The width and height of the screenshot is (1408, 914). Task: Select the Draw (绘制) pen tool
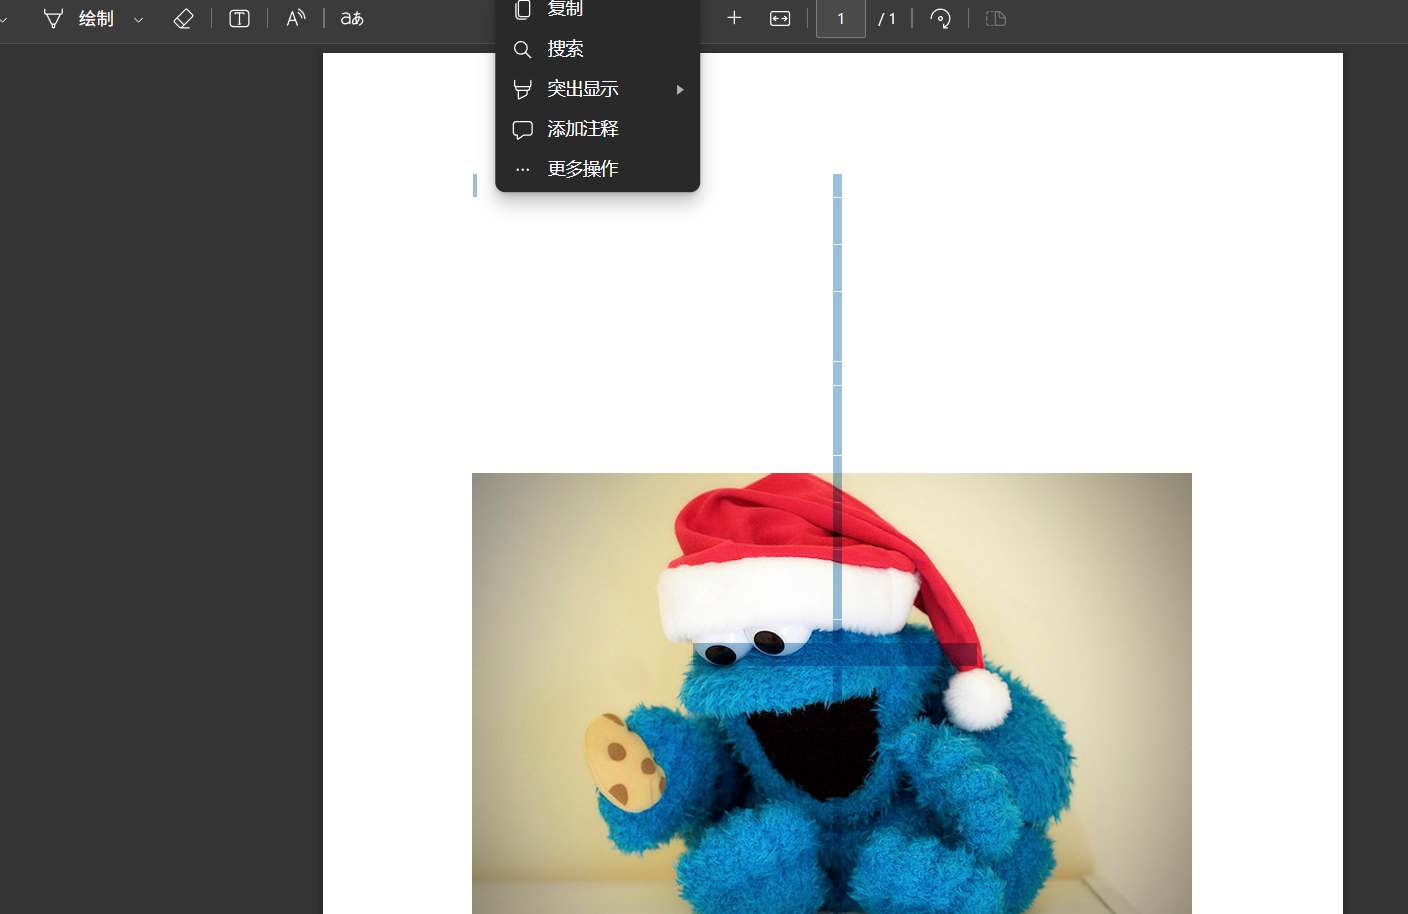79,18
